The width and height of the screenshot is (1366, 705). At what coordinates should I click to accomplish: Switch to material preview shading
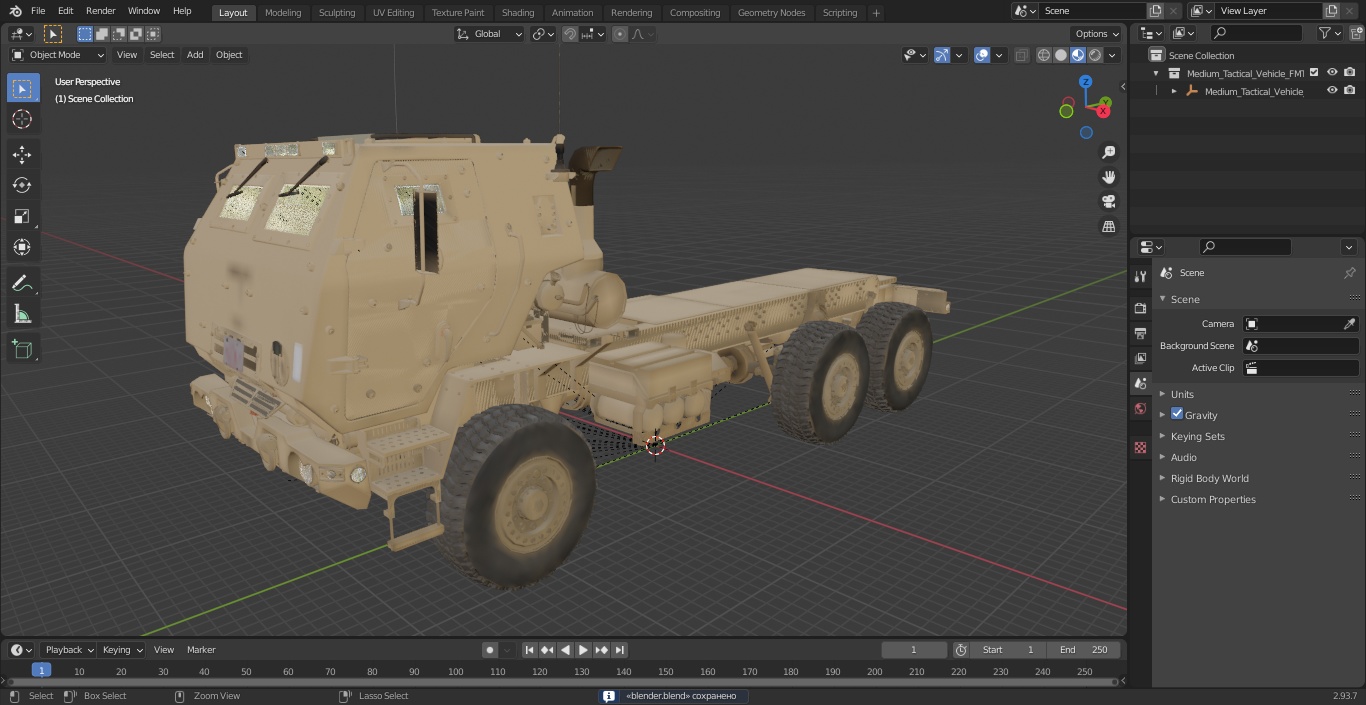(1078, 56)
